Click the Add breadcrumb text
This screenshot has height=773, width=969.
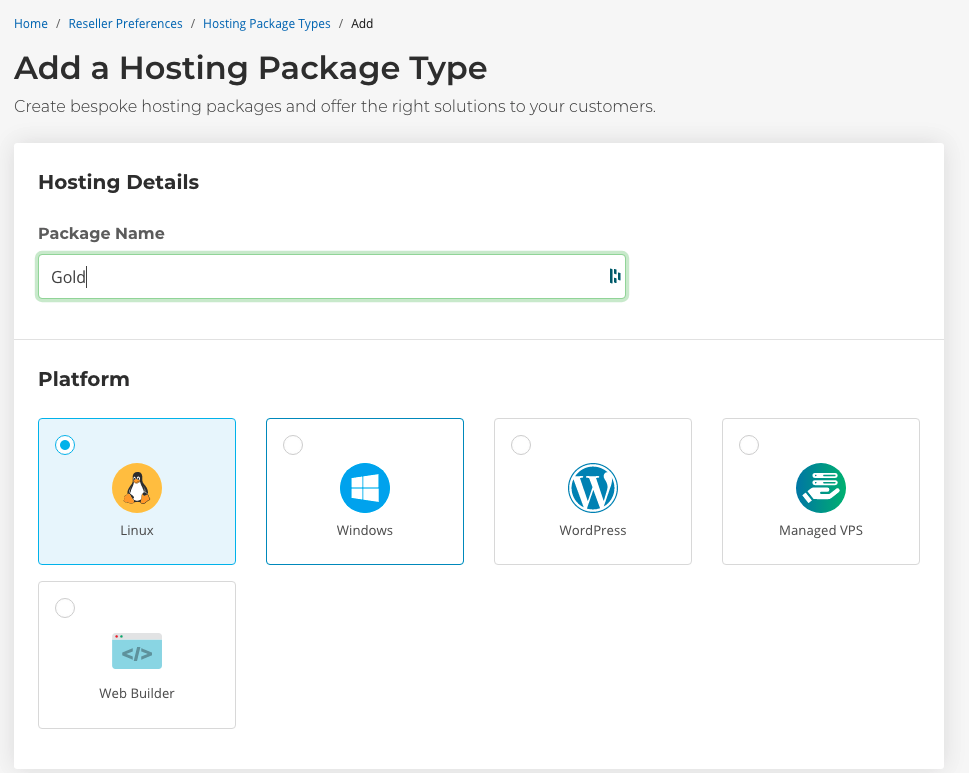tap(362, 23)
